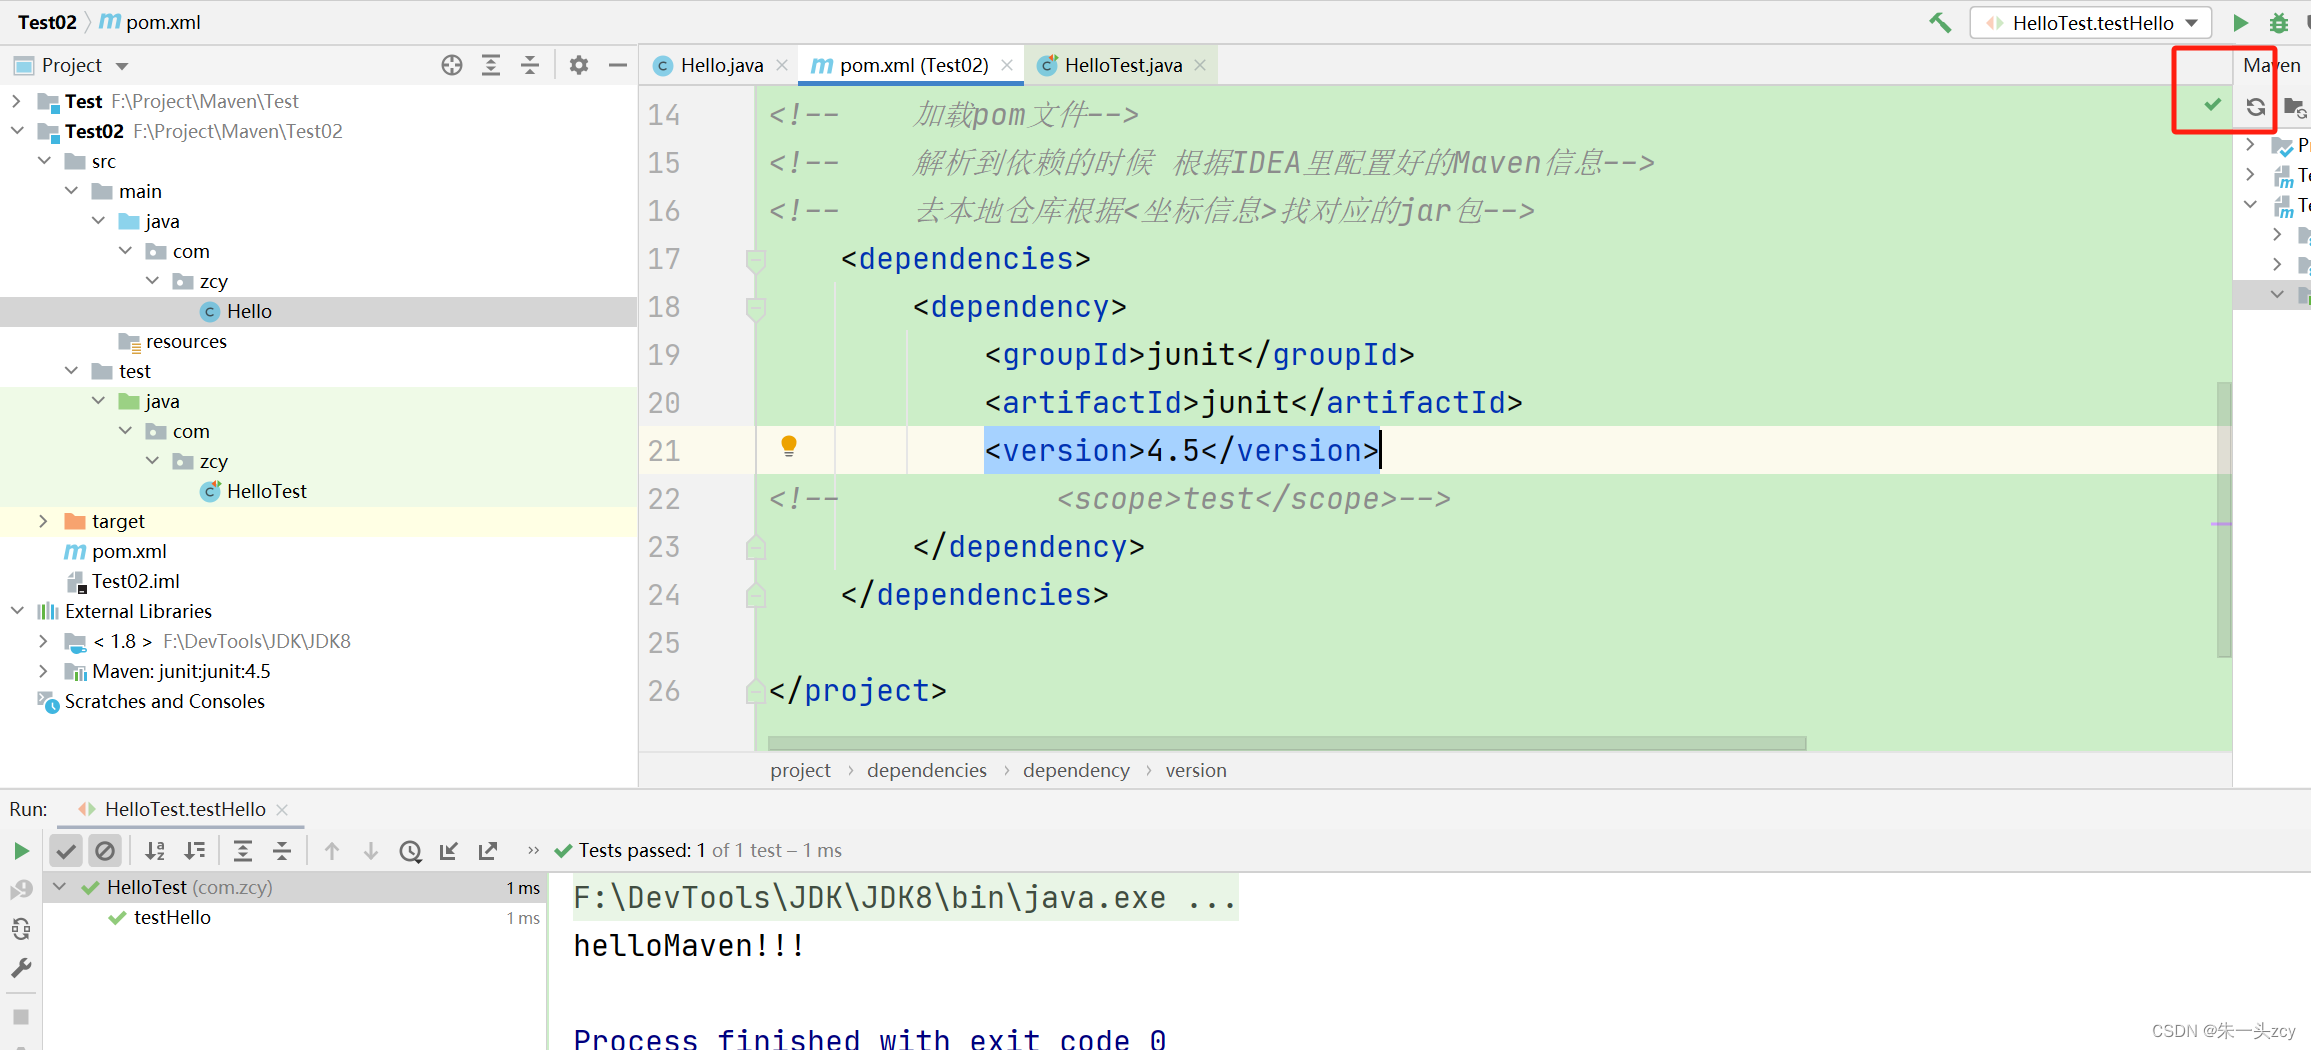Close the Hello.java editor tab
Viewport: 2311px width, 1050px height.
click(x=782, y=65)
